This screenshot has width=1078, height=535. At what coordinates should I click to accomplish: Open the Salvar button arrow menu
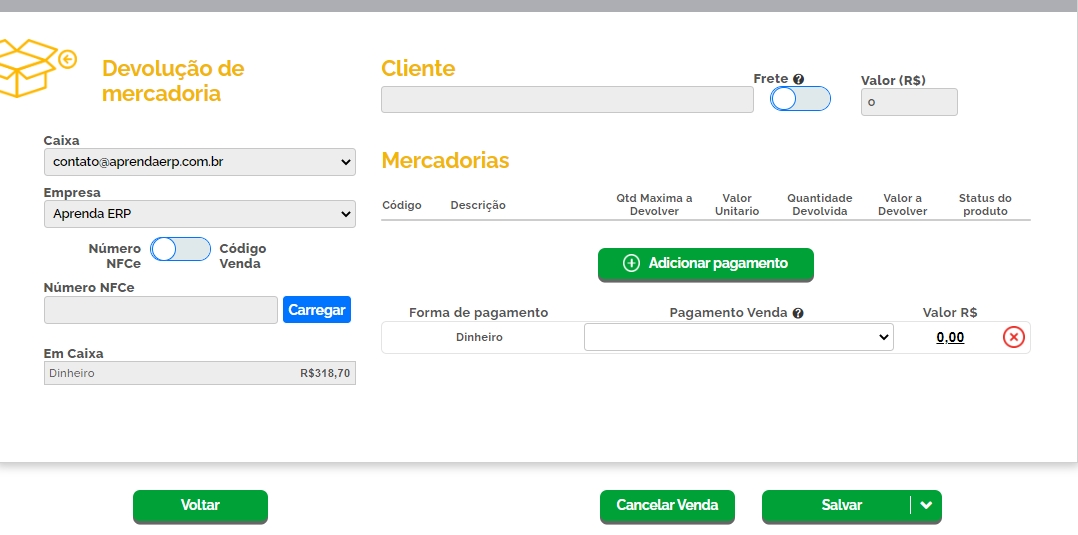pyautogui.click(x=926, y=506)
